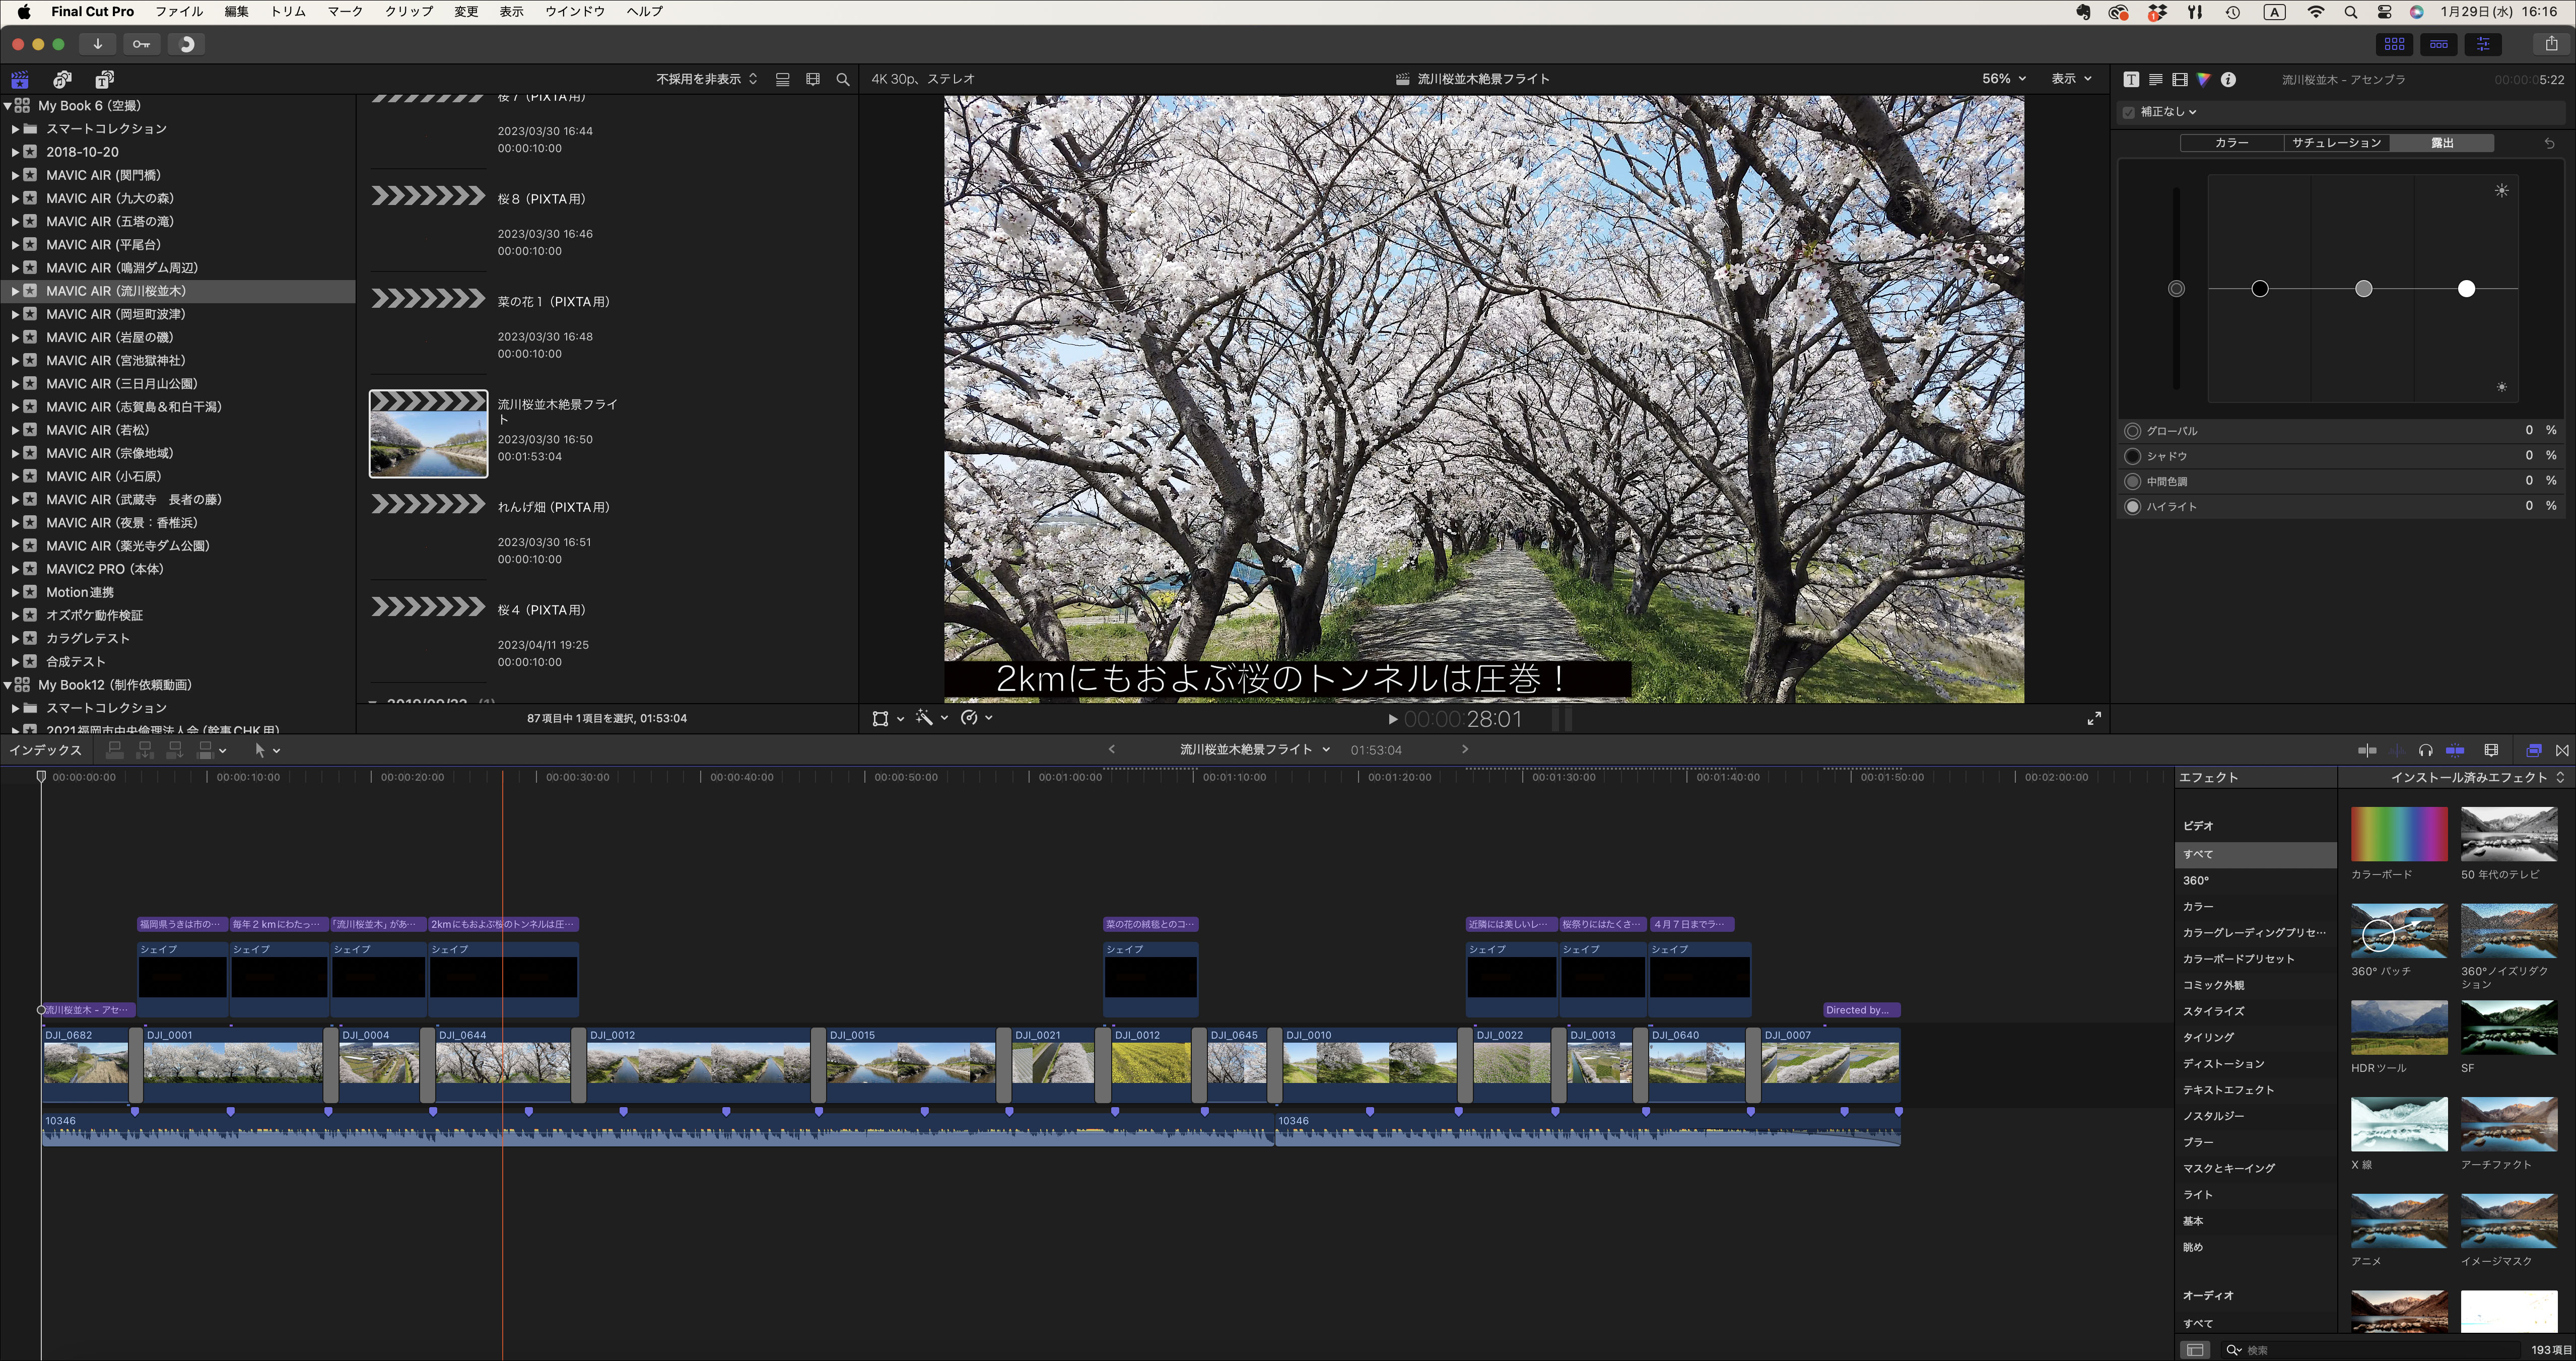Switch to the カラー tab
Viewport: 2576px width, 1361px height.
pos(2231,143)
